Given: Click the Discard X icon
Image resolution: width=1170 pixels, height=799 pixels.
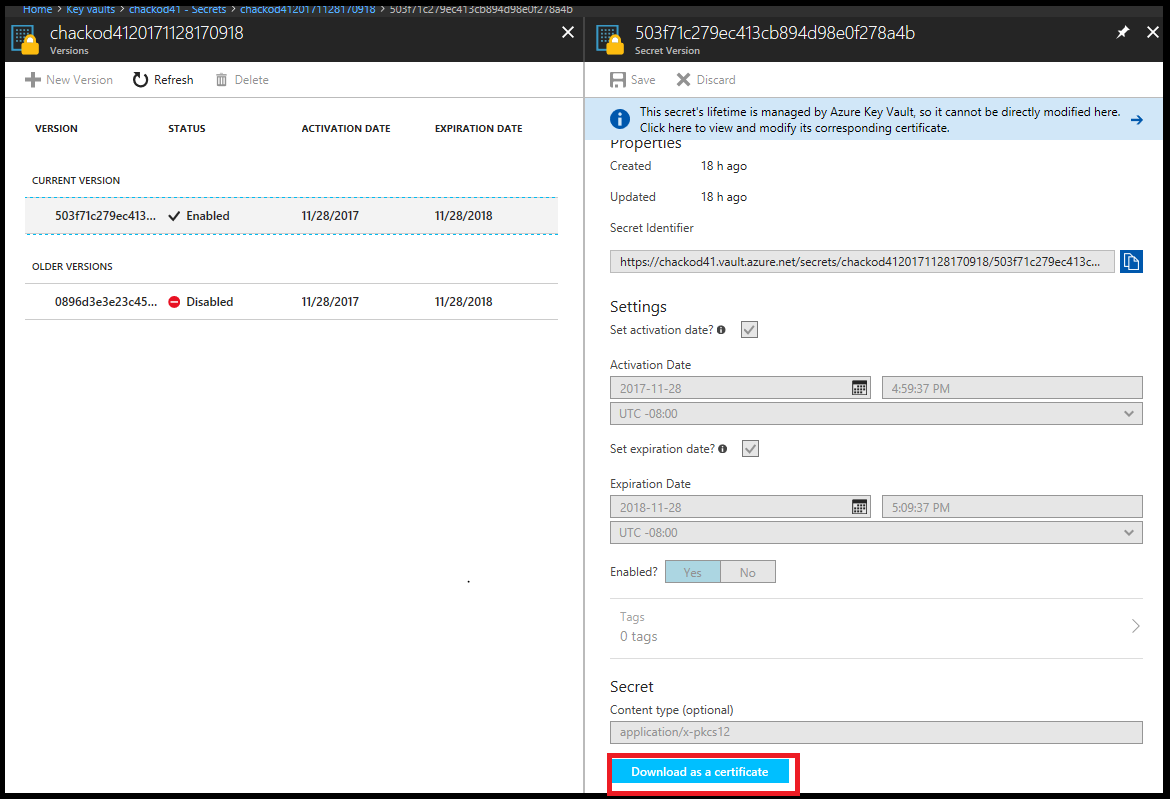Looking at the screenshot, I should point(683,80).
